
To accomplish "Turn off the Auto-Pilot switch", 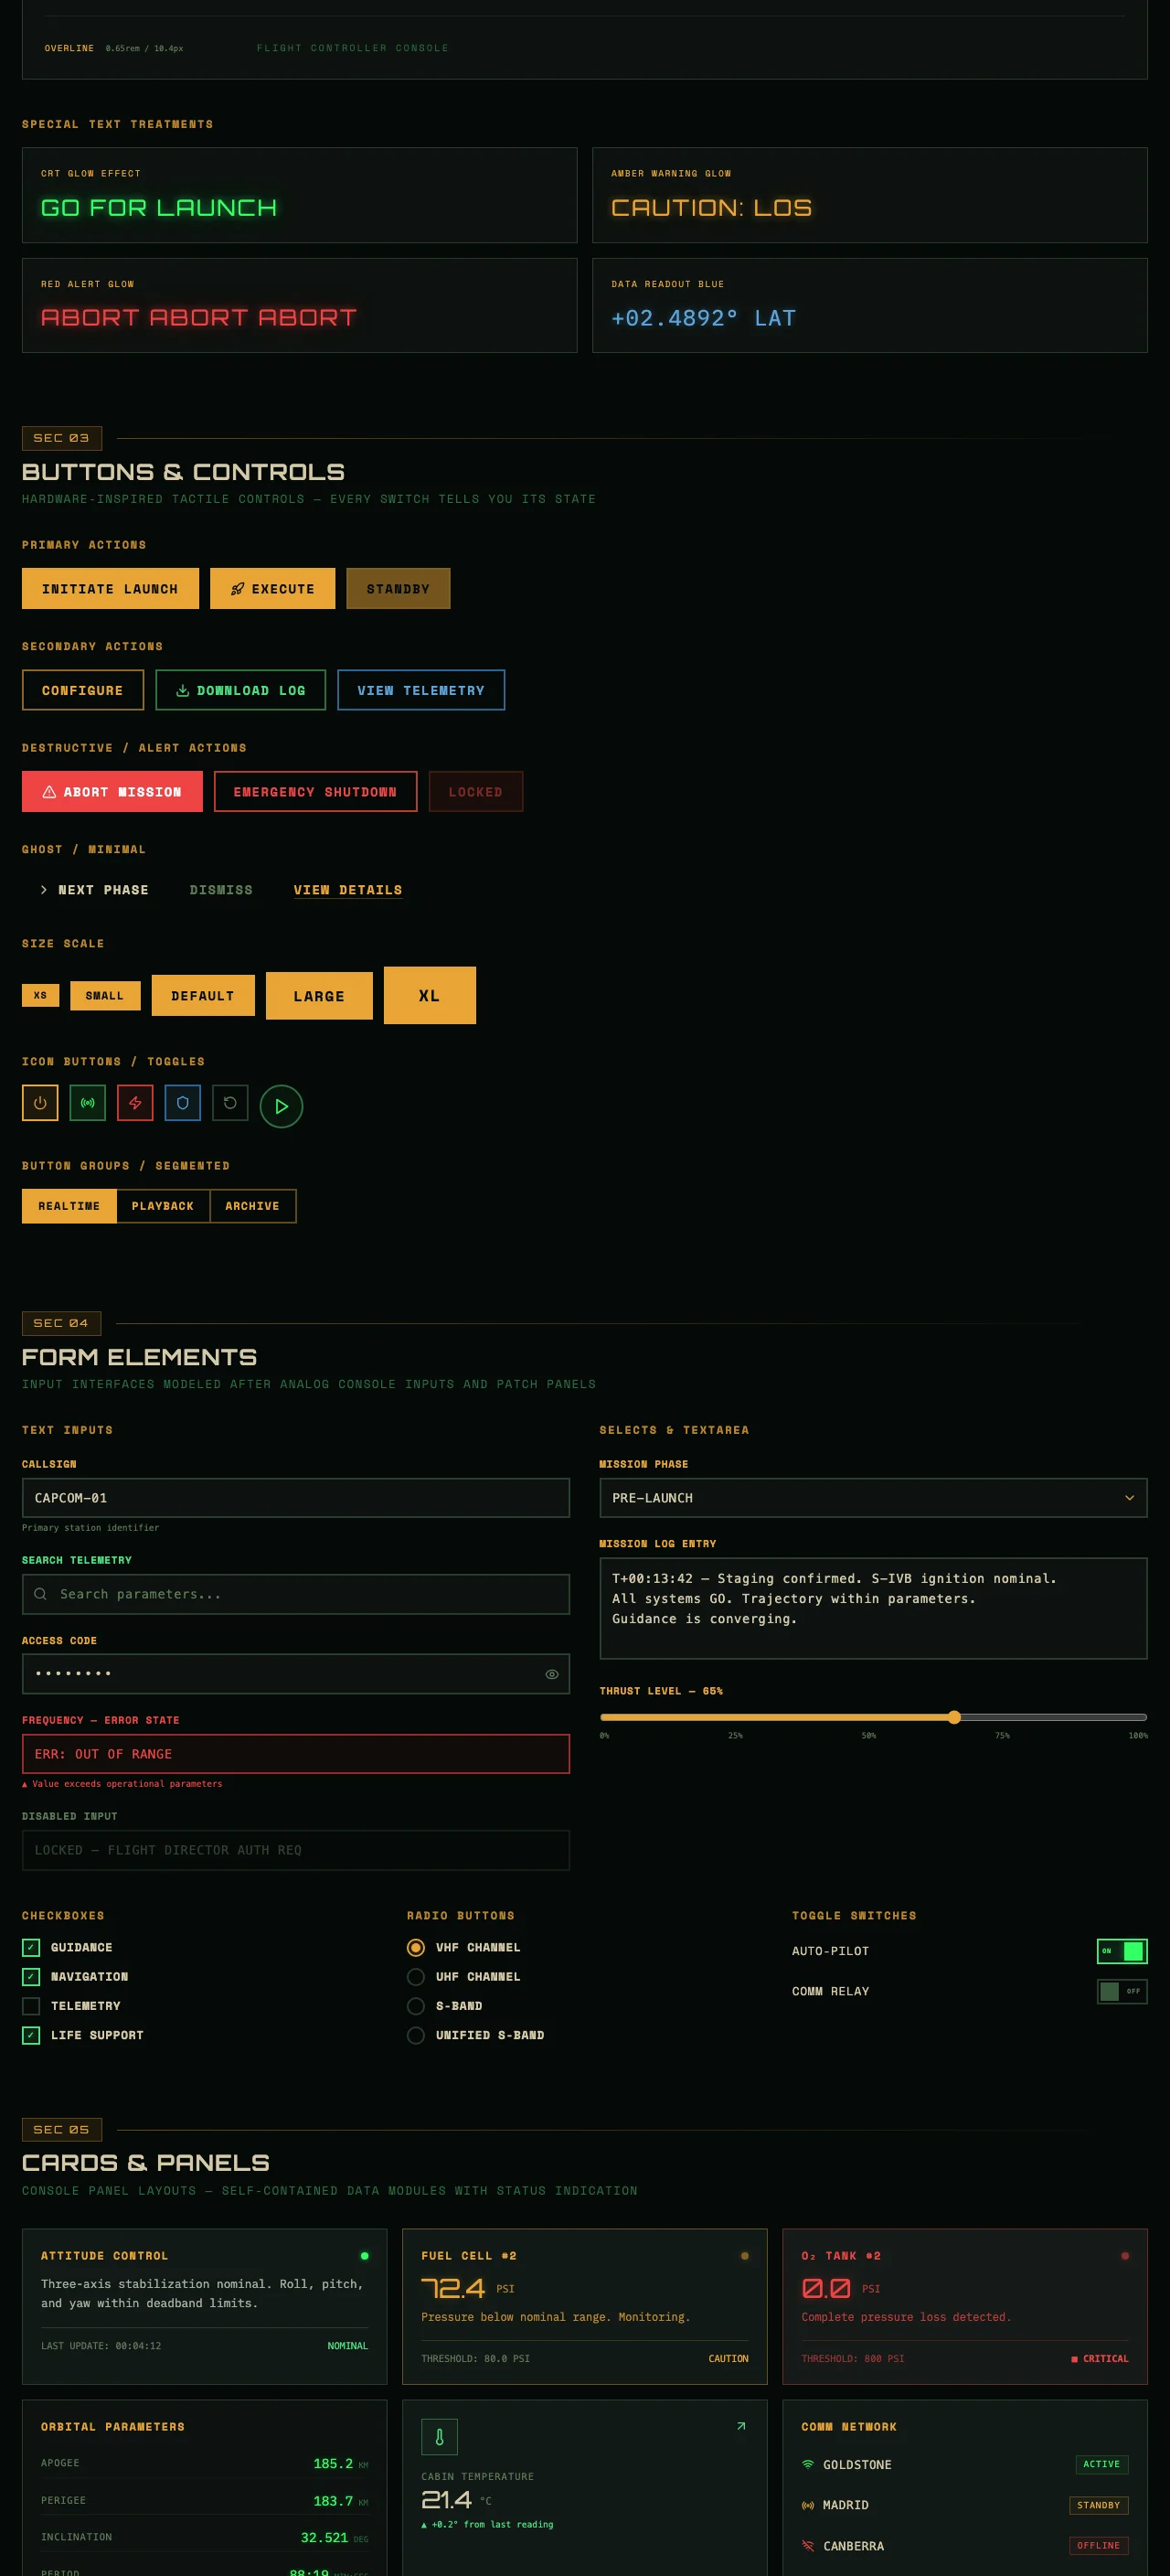I will point(1122,1951).
